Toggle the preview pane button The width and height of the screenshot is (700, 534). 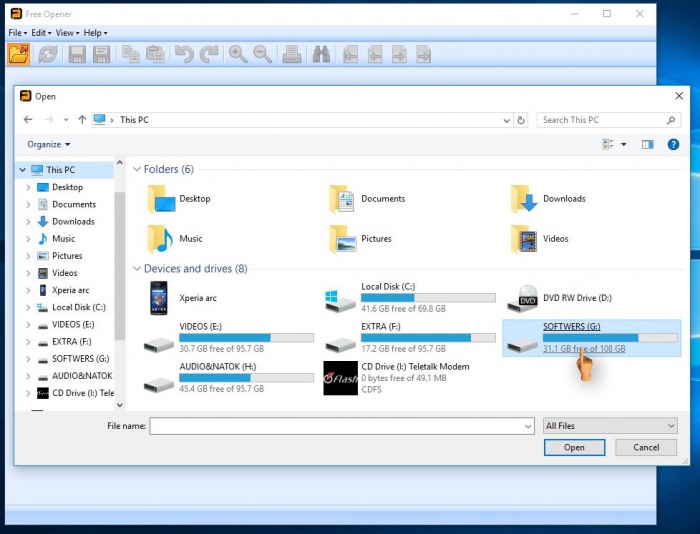click(647, 144)
